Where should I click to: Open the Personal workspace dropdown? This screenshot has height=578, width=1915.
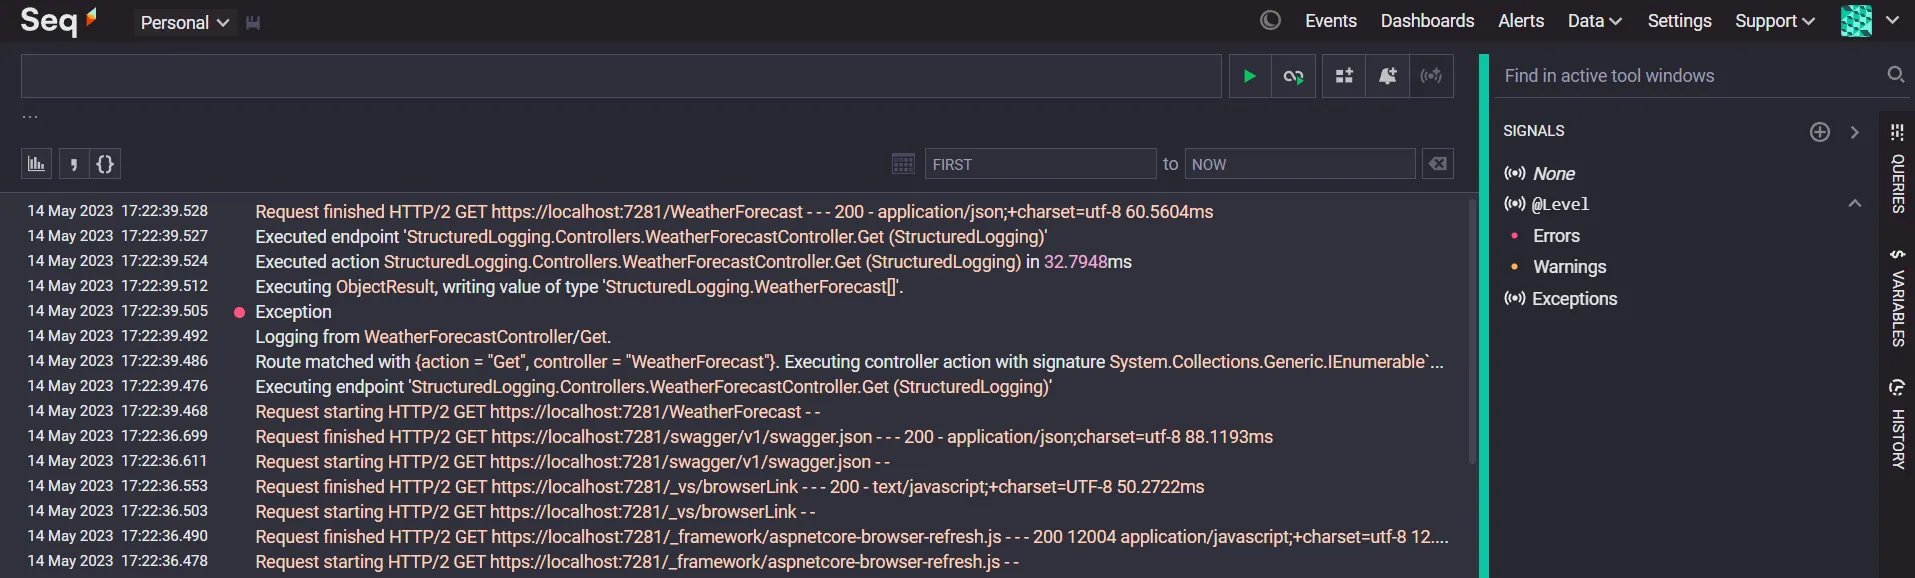pyautogui.click(x=185, y=22)
